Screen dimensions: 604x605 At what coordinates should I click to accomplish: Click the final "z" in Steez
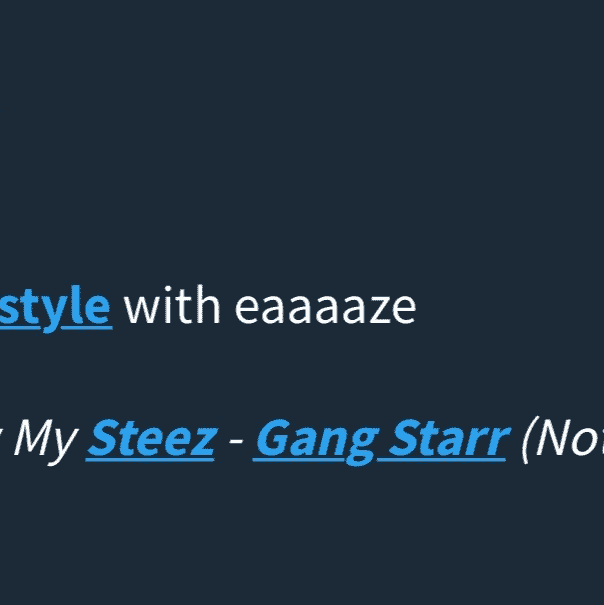(201, 444)
